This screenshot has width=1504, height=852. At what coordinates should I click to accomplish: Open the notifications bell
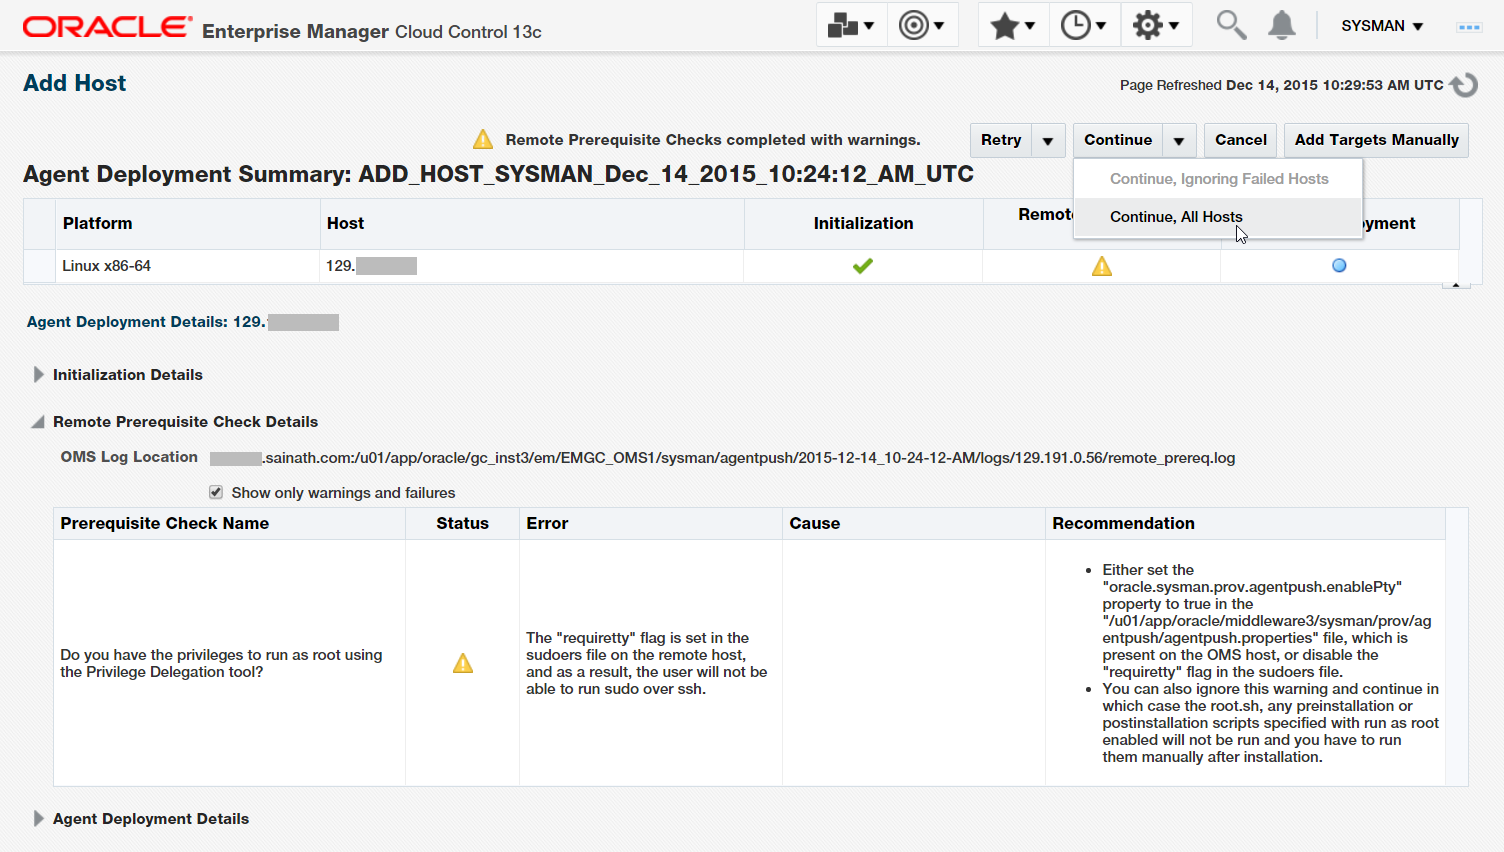pyautogui.click(x=1281, y=25)
